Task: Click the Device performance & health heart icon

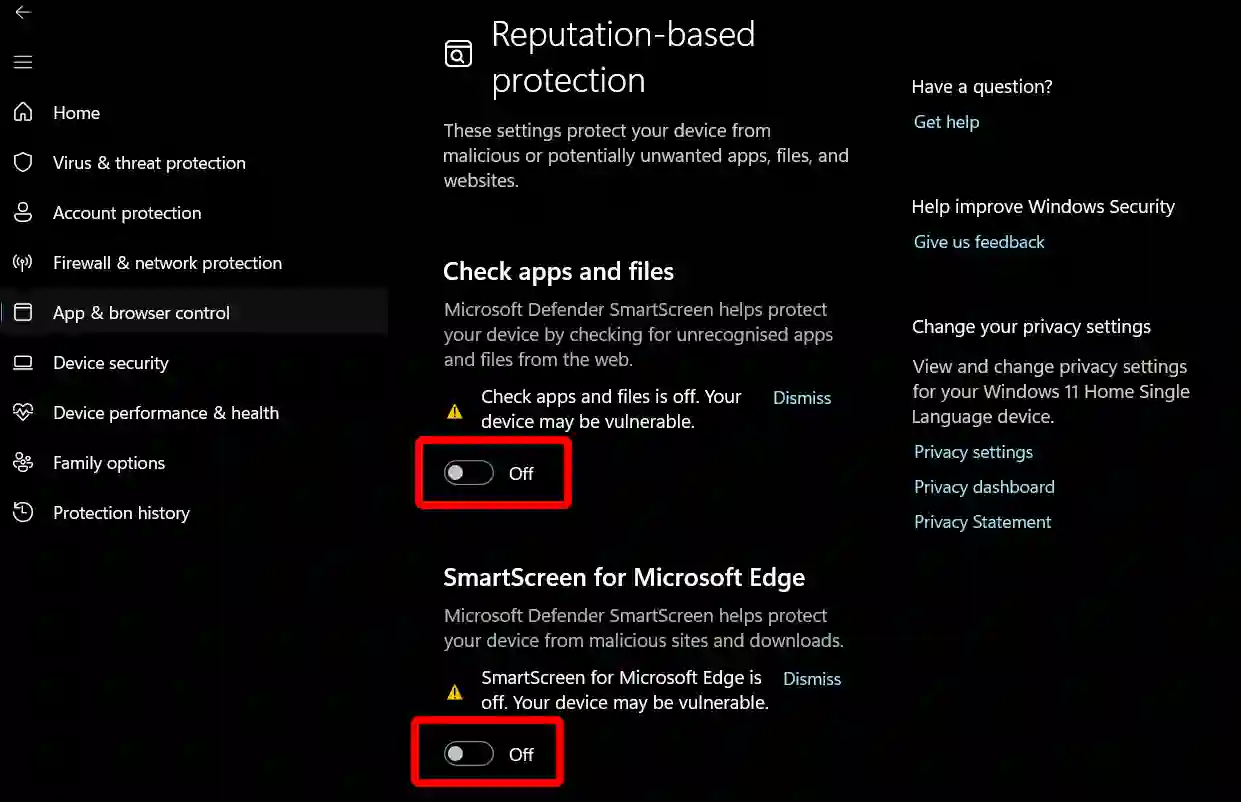Action: pos(22,412)
